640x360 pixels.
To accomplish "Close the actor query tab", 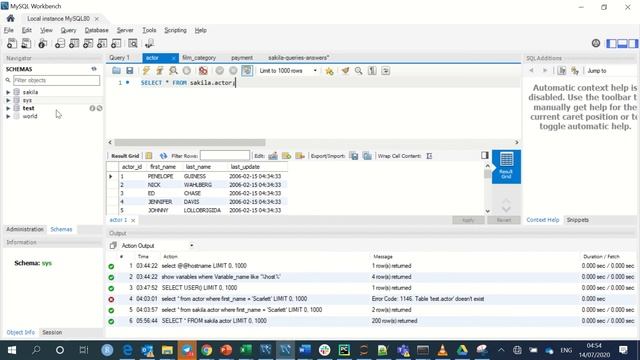I will [173, 58].
